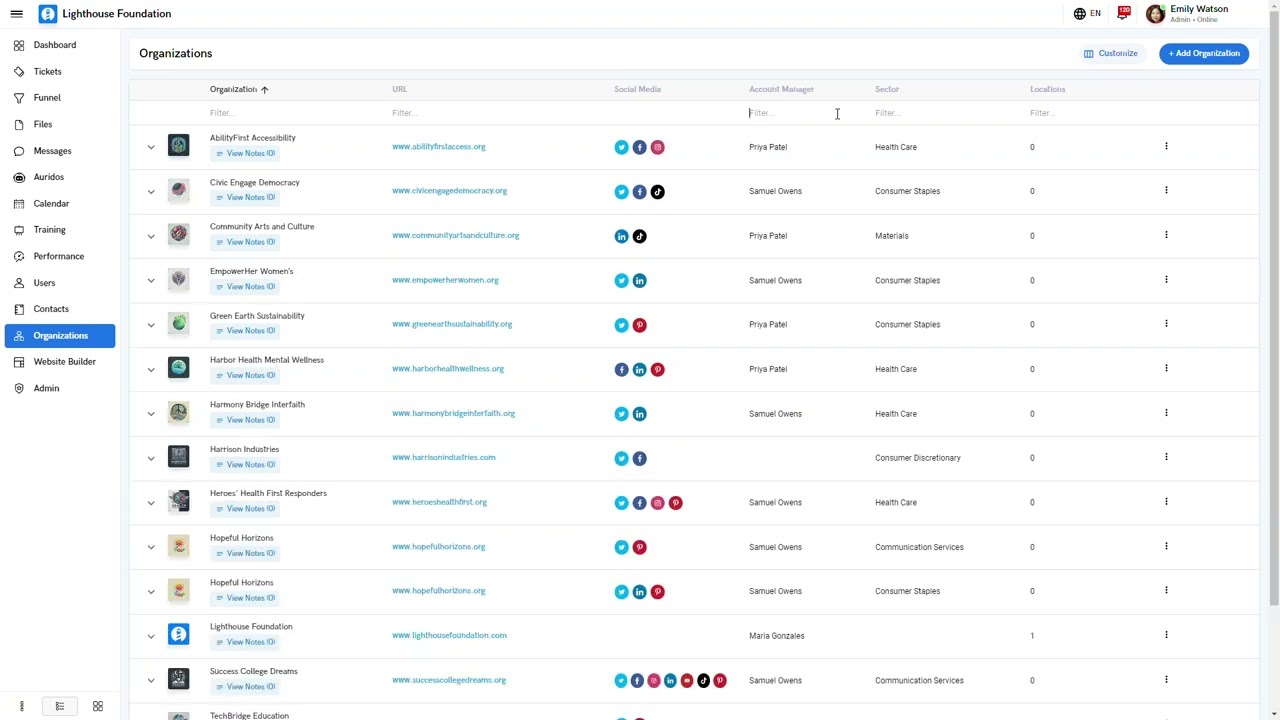Expand the Community Arts and Culture row
This screenshot has width=1280, height=720.
(151, 236)
